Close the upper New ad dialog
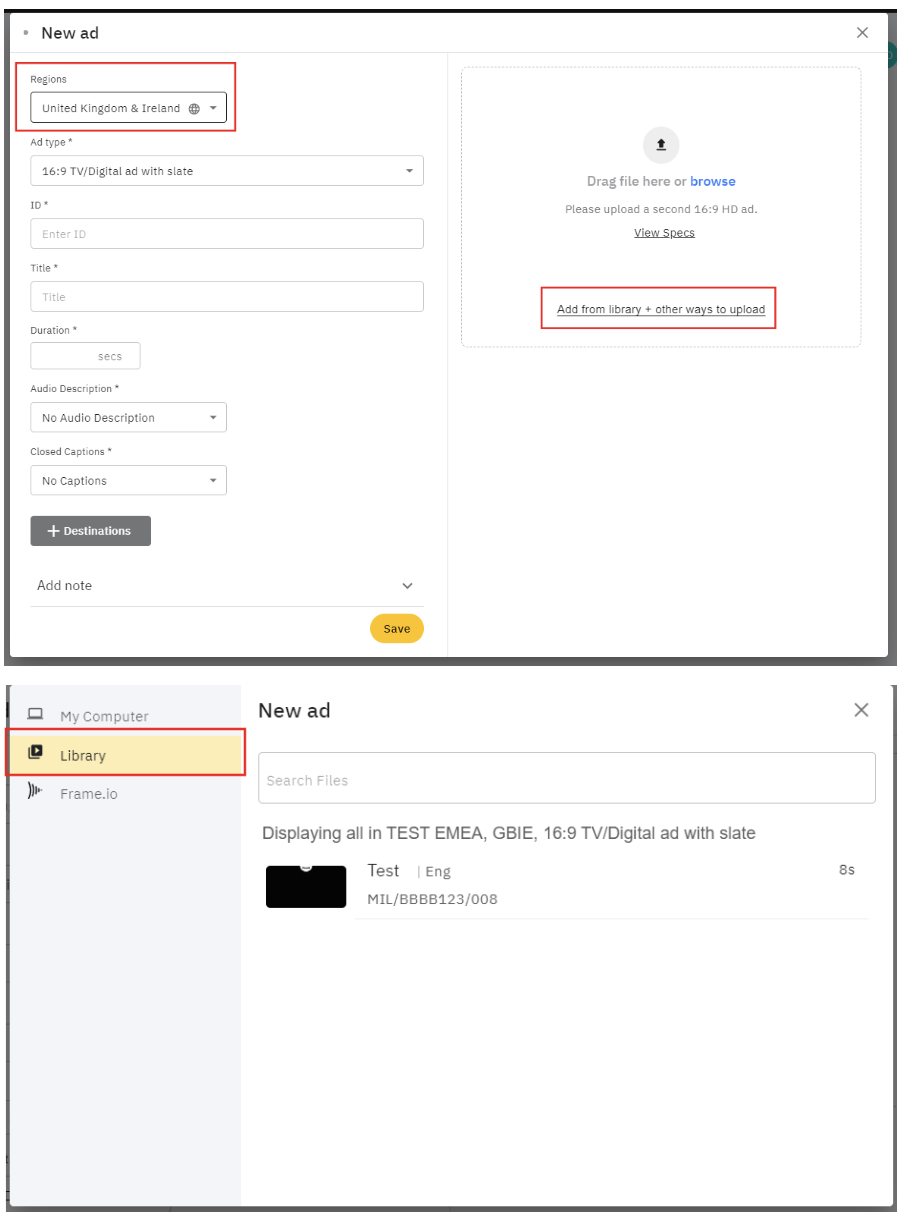This screenshot has width=900, height=1212. (x=862, y=33)
